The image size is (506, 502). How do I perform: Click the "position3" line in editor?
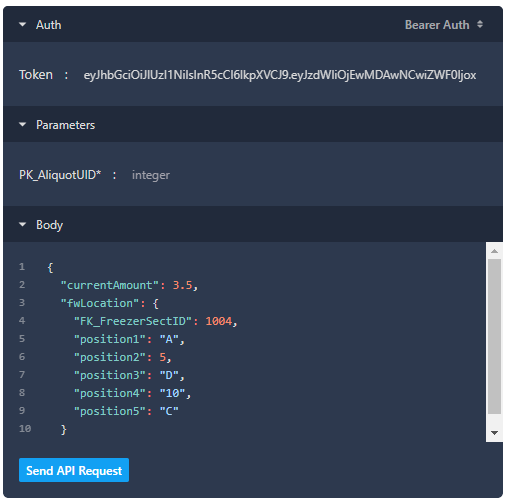tap(129, 375)
